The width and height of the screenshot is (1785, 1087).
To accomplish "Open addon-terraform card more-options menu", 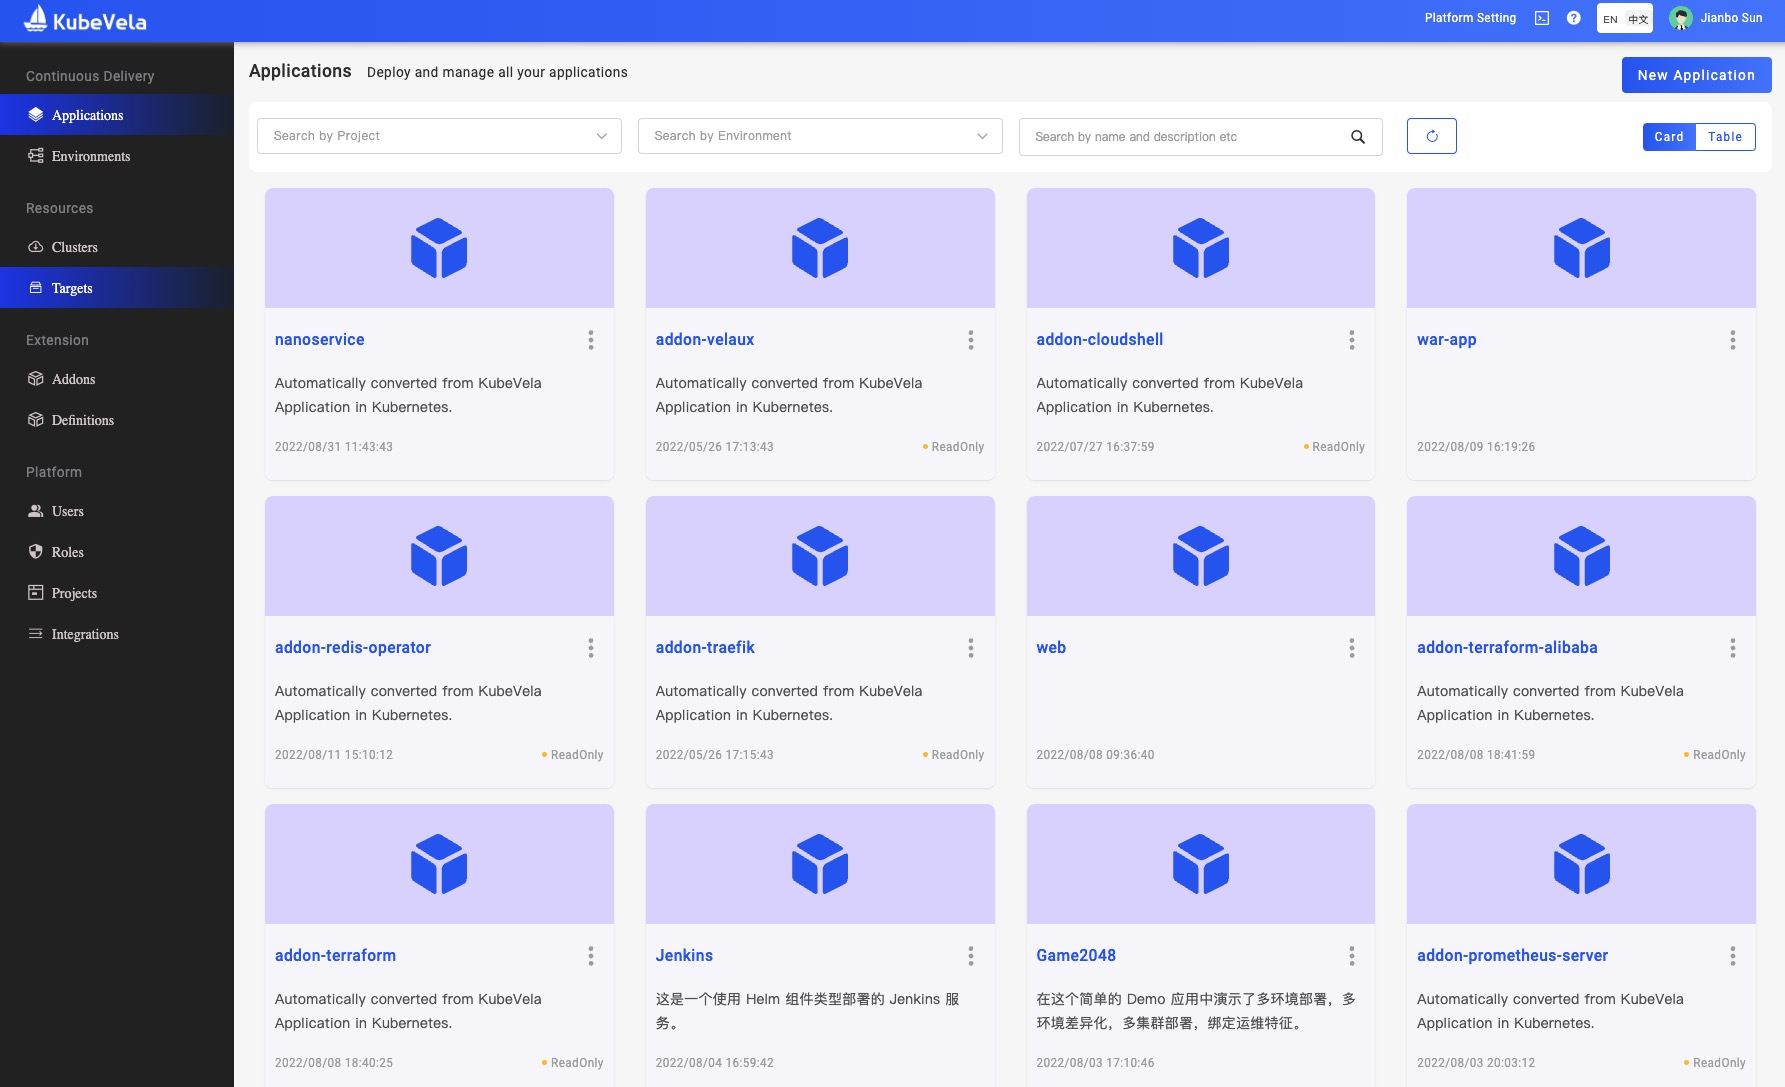I will (x=591, y=956).
